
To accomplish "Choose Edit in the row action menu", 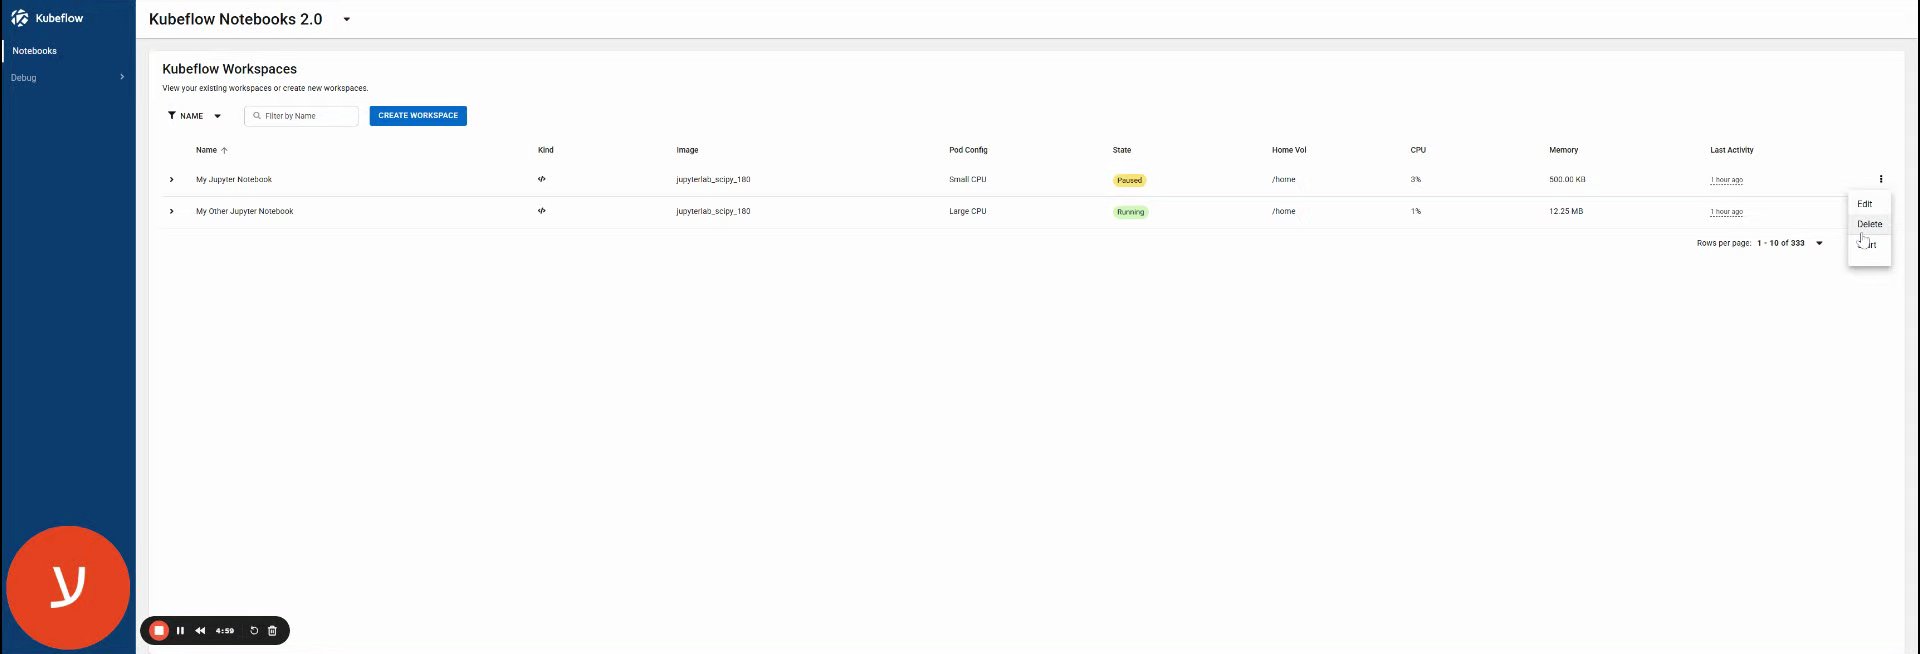I will point(1869,204).
